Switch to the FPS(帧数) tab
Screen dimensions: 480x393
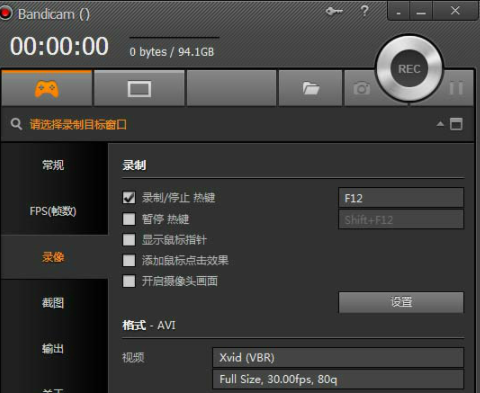tap(53, 211)
